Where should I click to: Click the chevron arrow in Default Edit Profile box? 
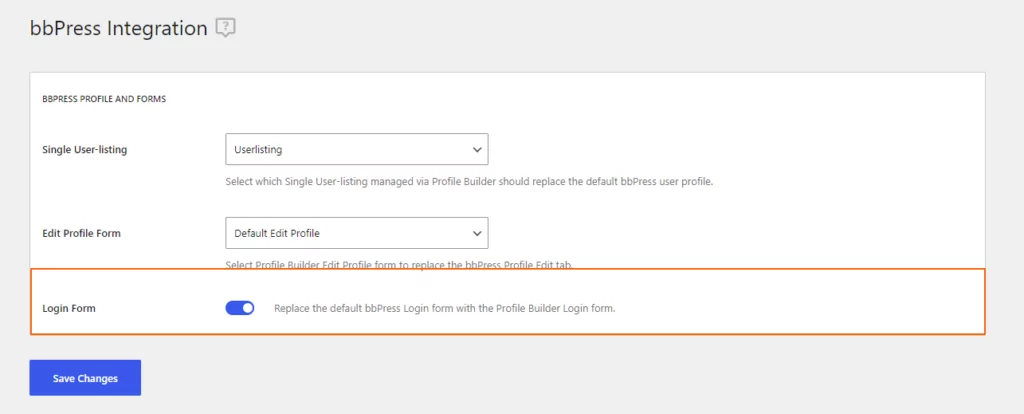click(477, 233)
